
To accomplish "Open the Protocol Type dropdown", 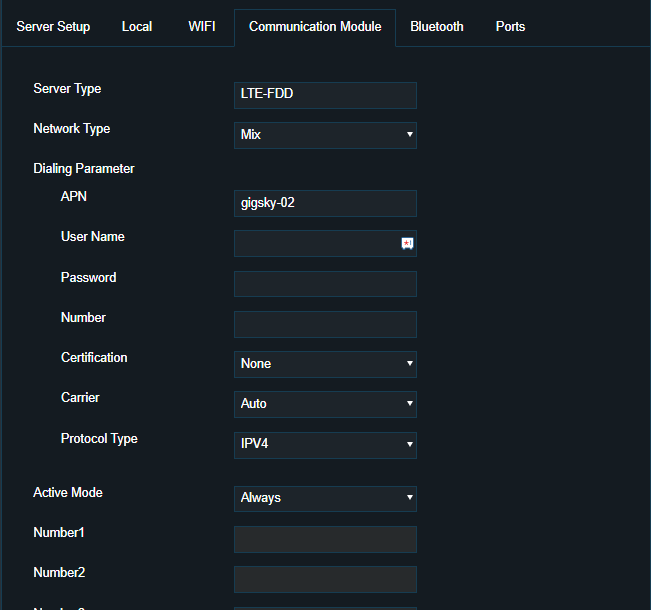I will pos(325,445).
